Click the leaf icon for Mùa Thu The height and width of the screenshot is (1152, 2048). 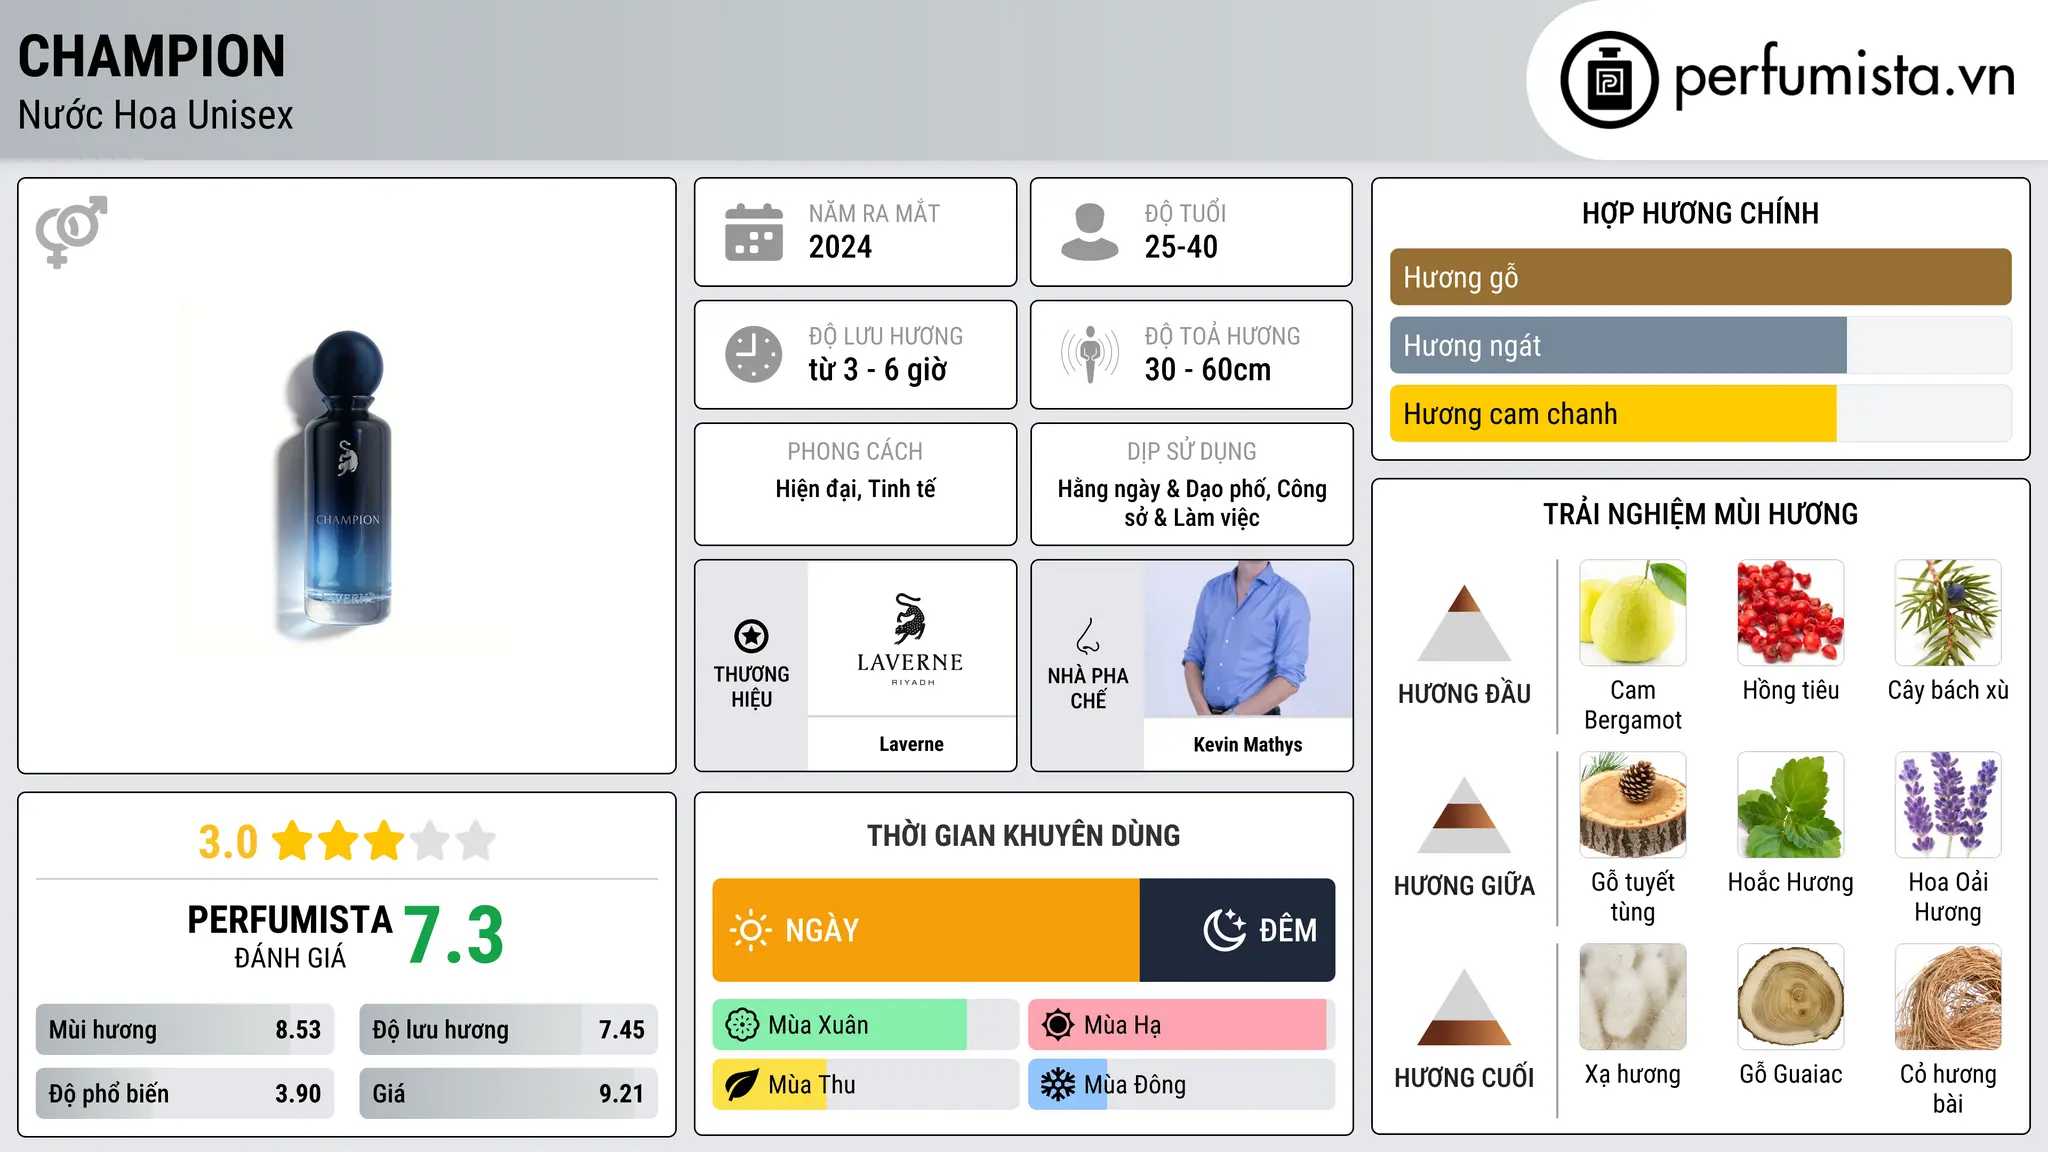742,1085
